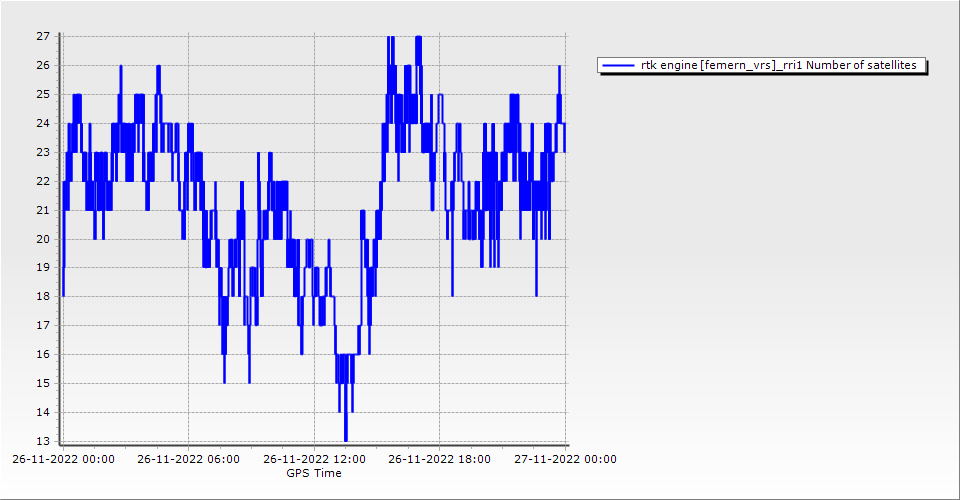Click the 27-11-2022 00:00 time label
Image resolution: width=960 pixels, height=500 pixels.
[x=565, y=460]
